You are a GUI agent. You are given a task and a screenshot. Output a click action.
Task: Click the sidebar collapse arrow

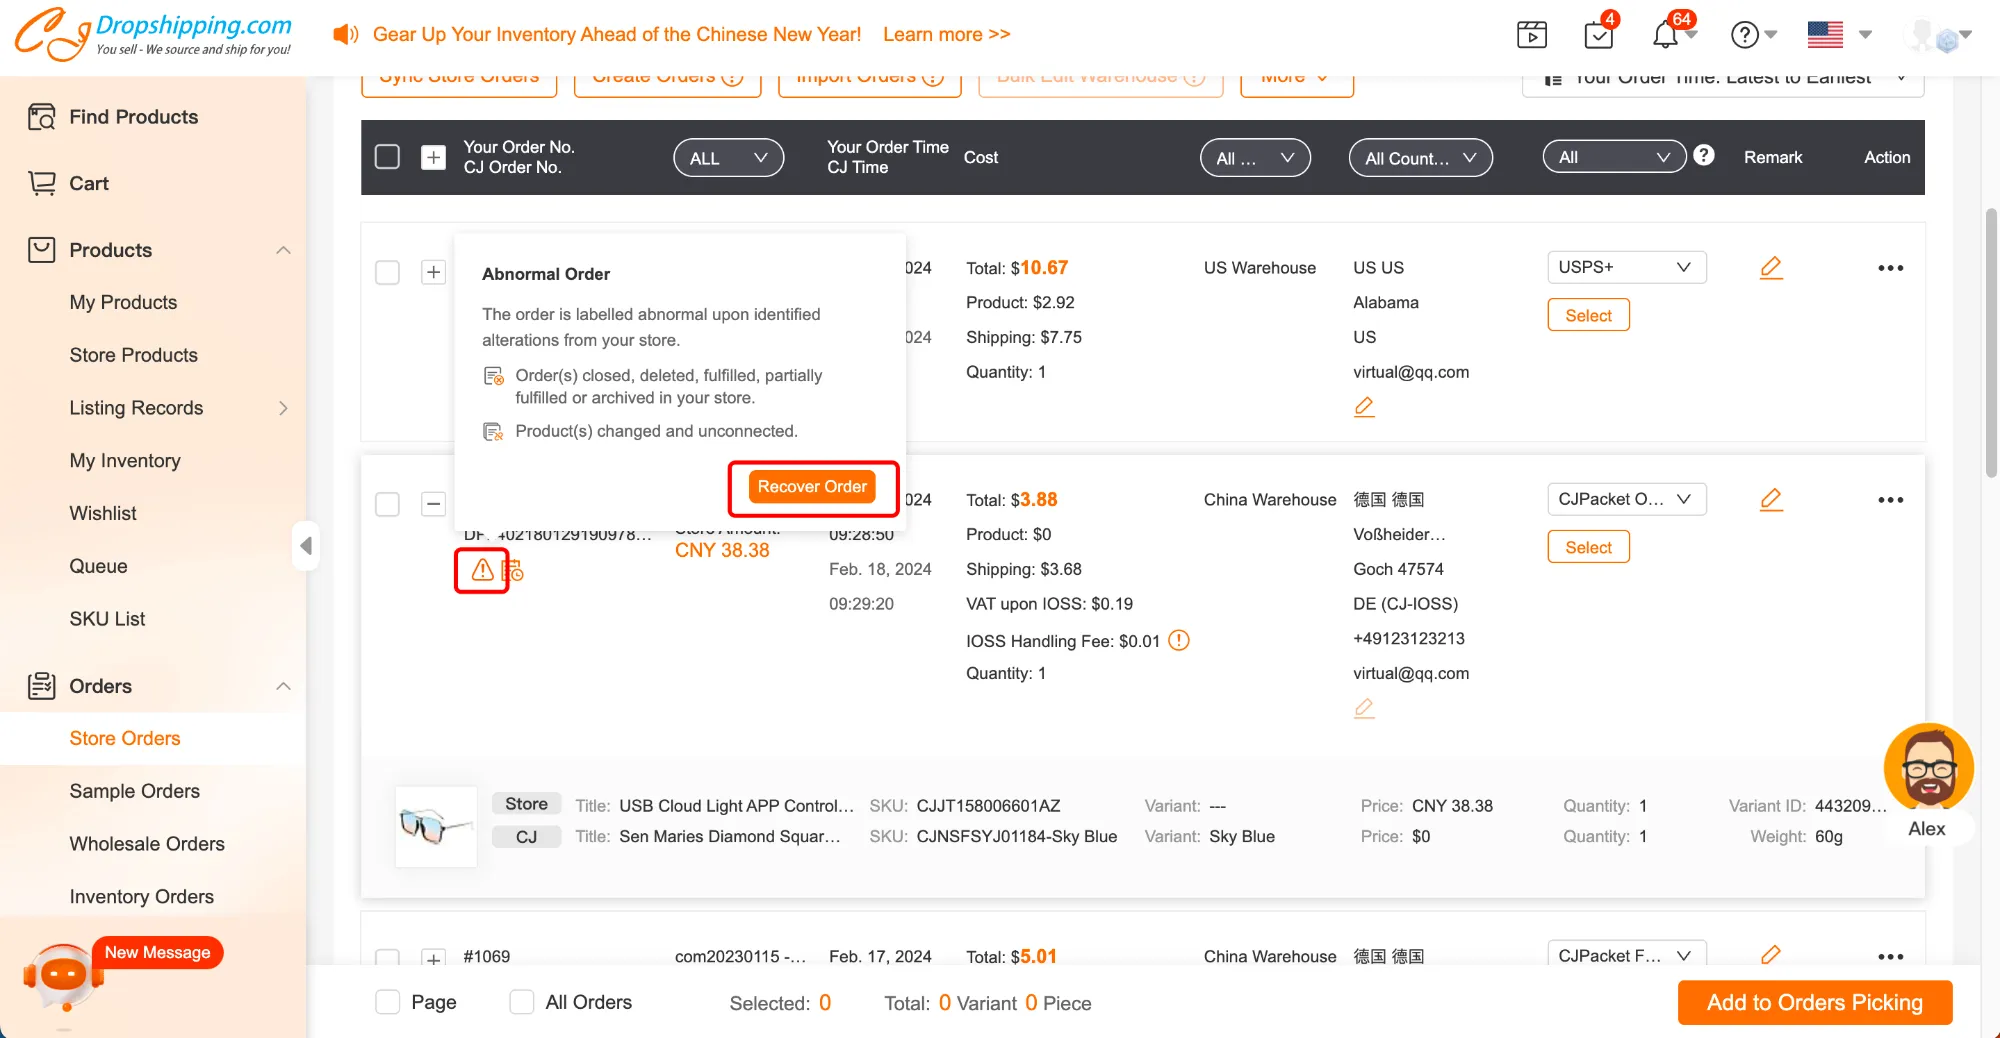(x=306, y=545)
